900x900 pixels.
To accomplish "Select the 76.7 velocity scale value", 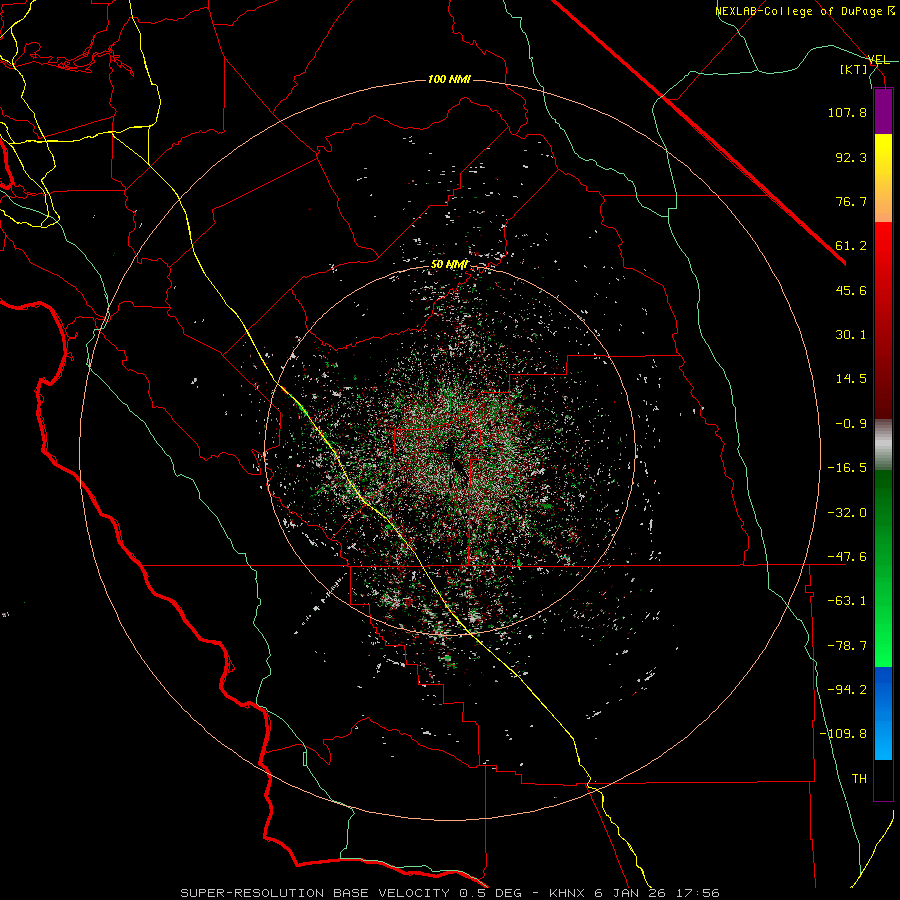I will point(851,201).
